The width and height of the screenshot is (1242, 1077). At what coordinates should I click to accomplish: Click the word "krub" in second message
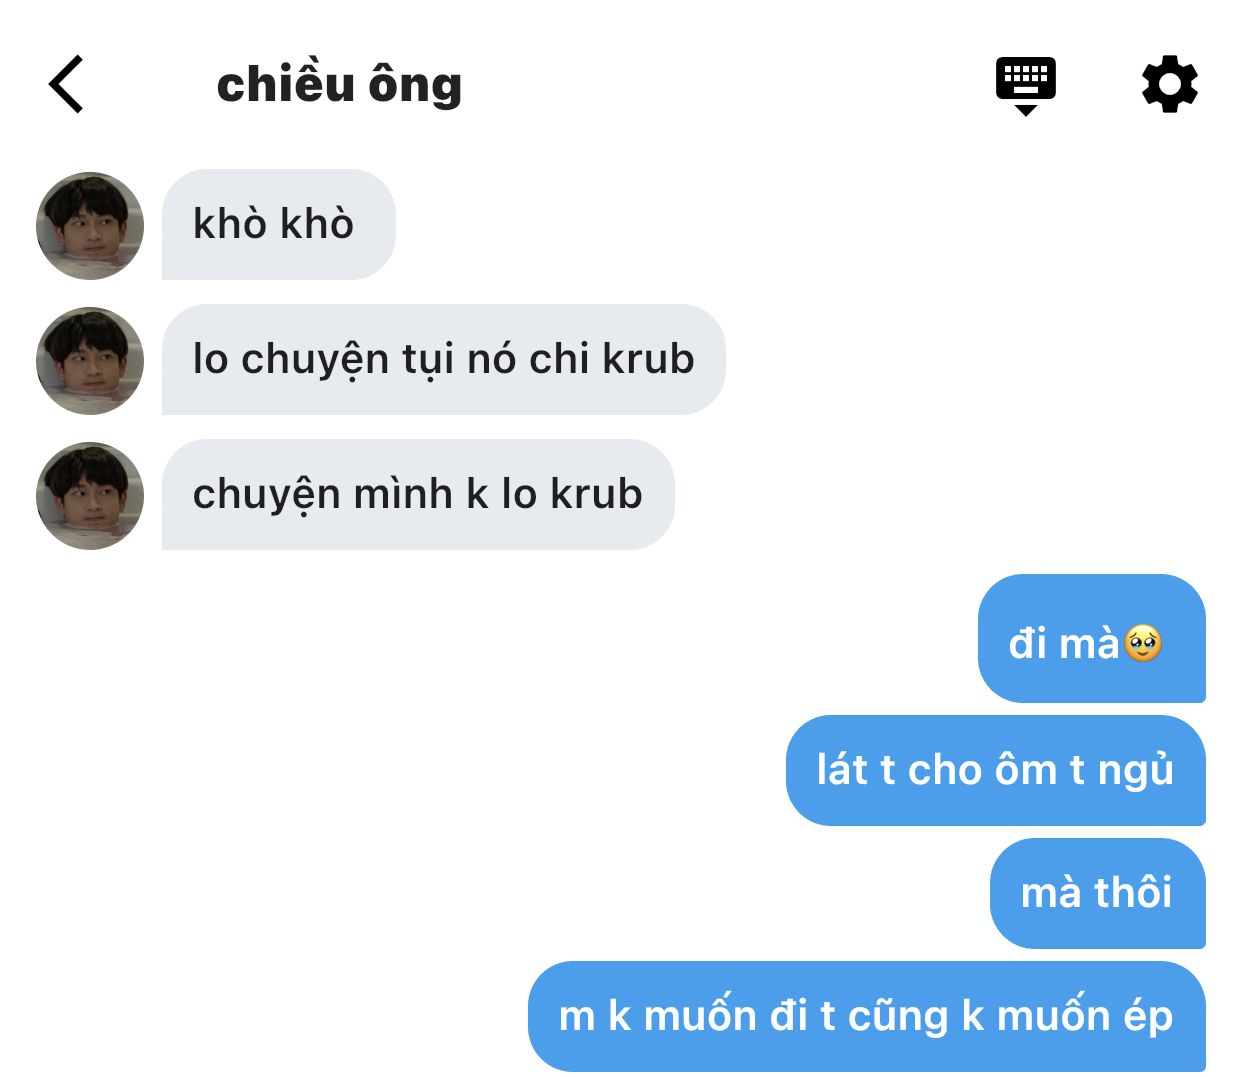pyautogui.click(x=649, y=359)
